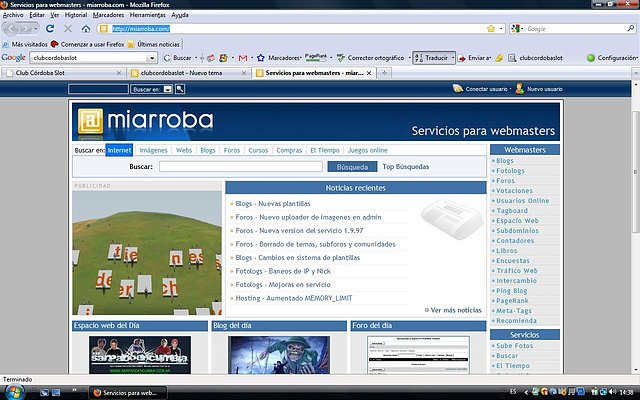
Task: Open the Marcadores menu in menu bar
Action: tap(108, 15)
